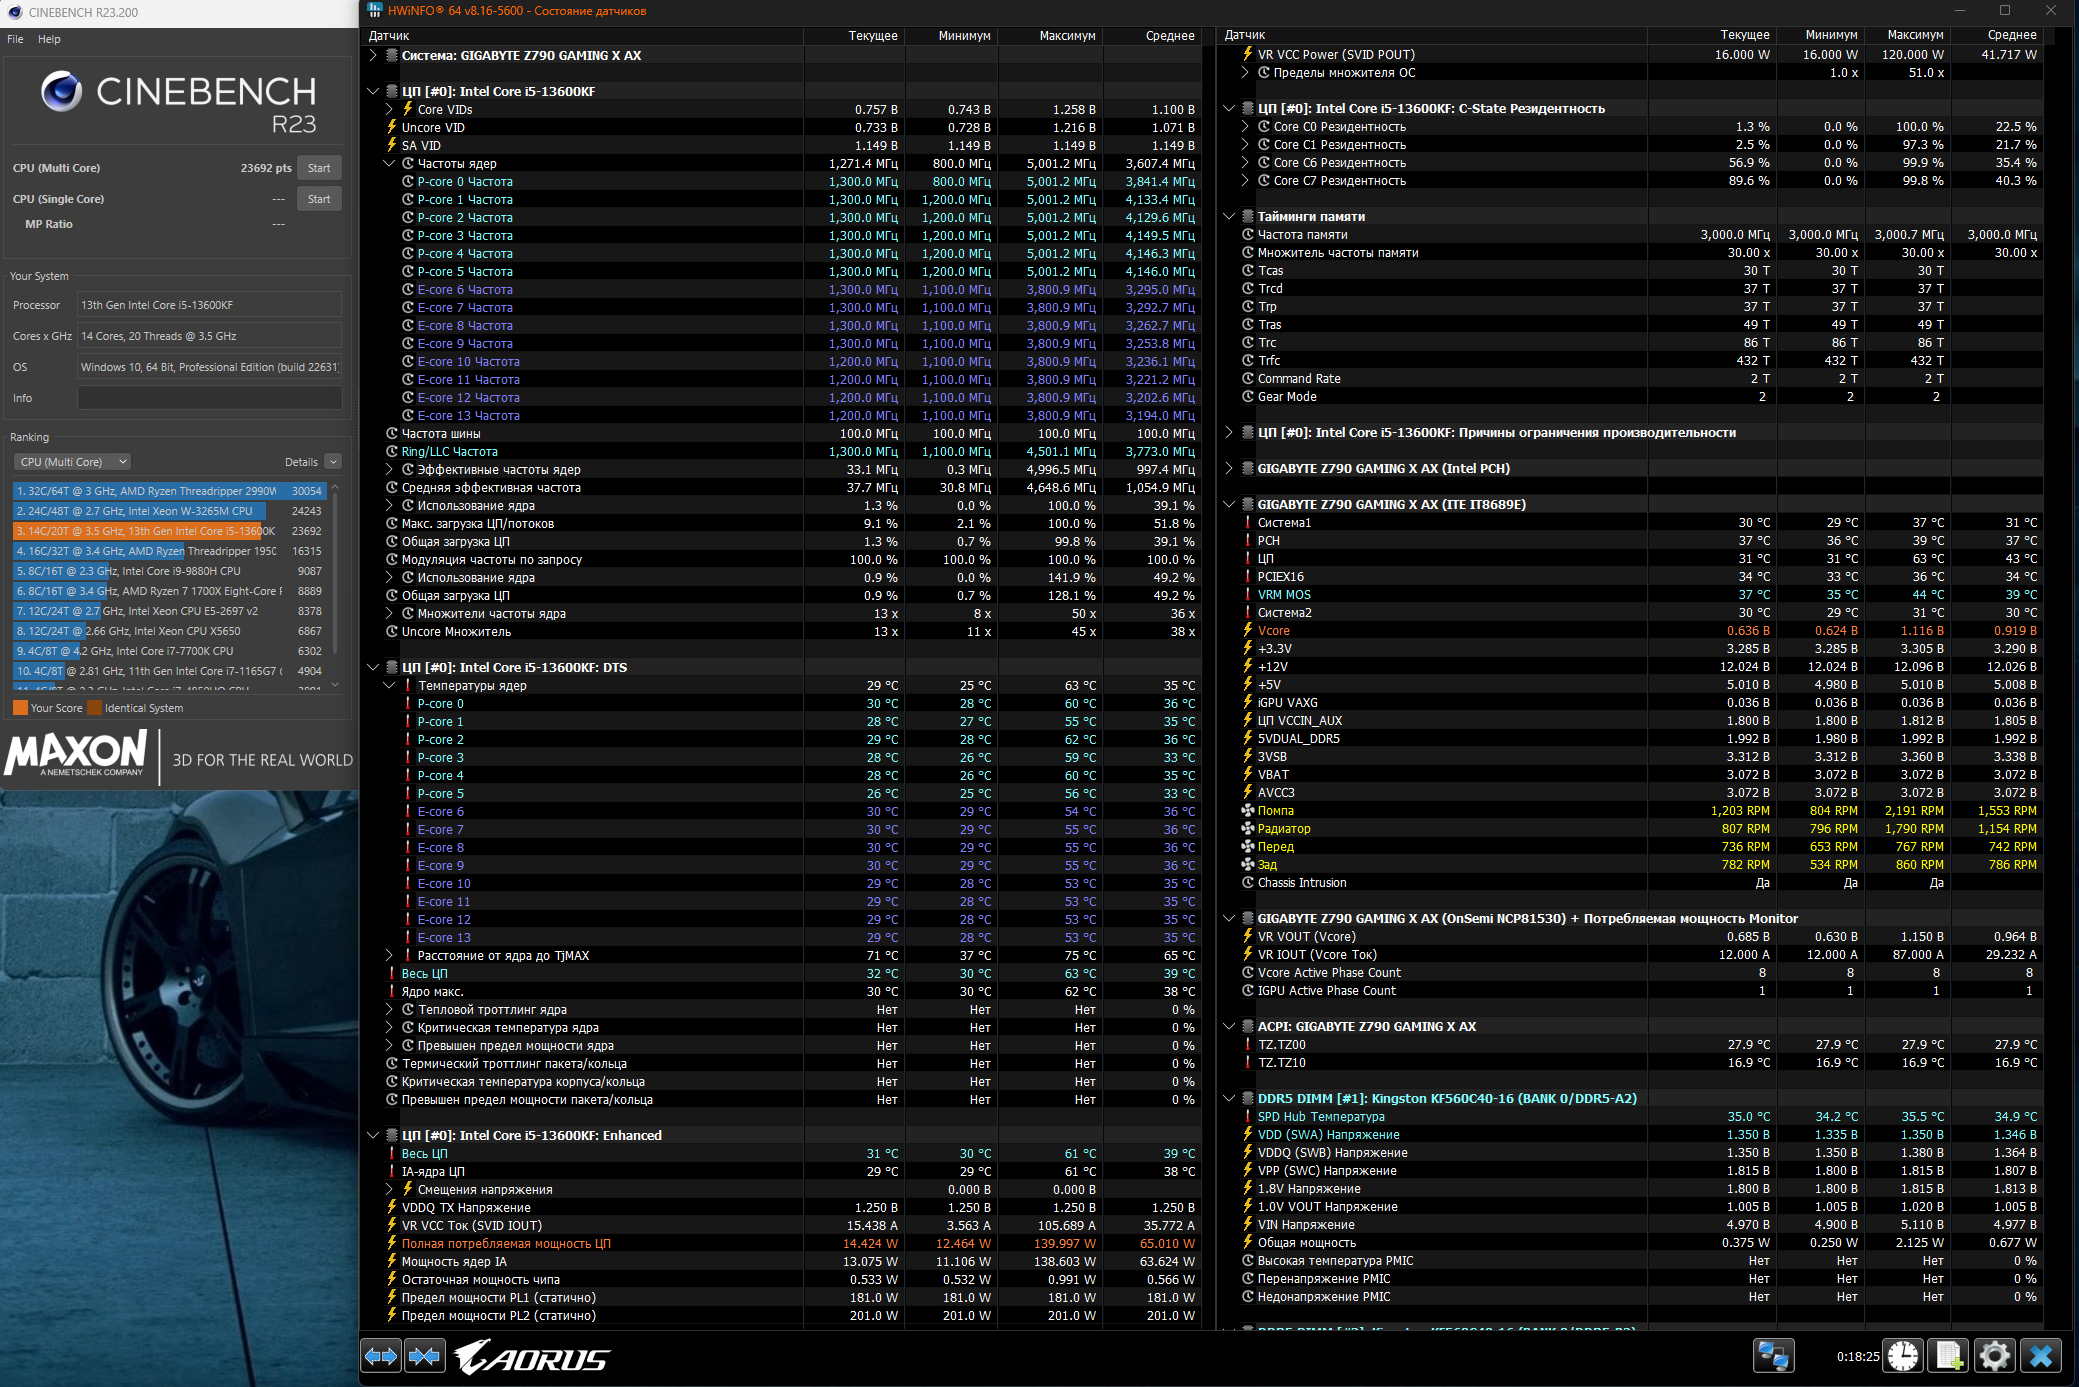Click the Info input field
Screen dimensions: 2079x1387
(x=210, y=398)
